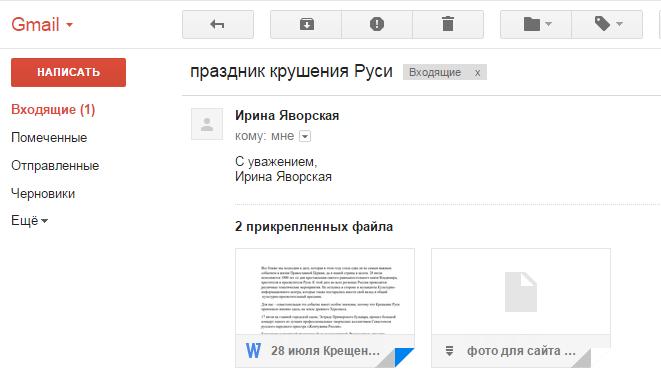Open the Помеченные starred folder

click(49, 137)
